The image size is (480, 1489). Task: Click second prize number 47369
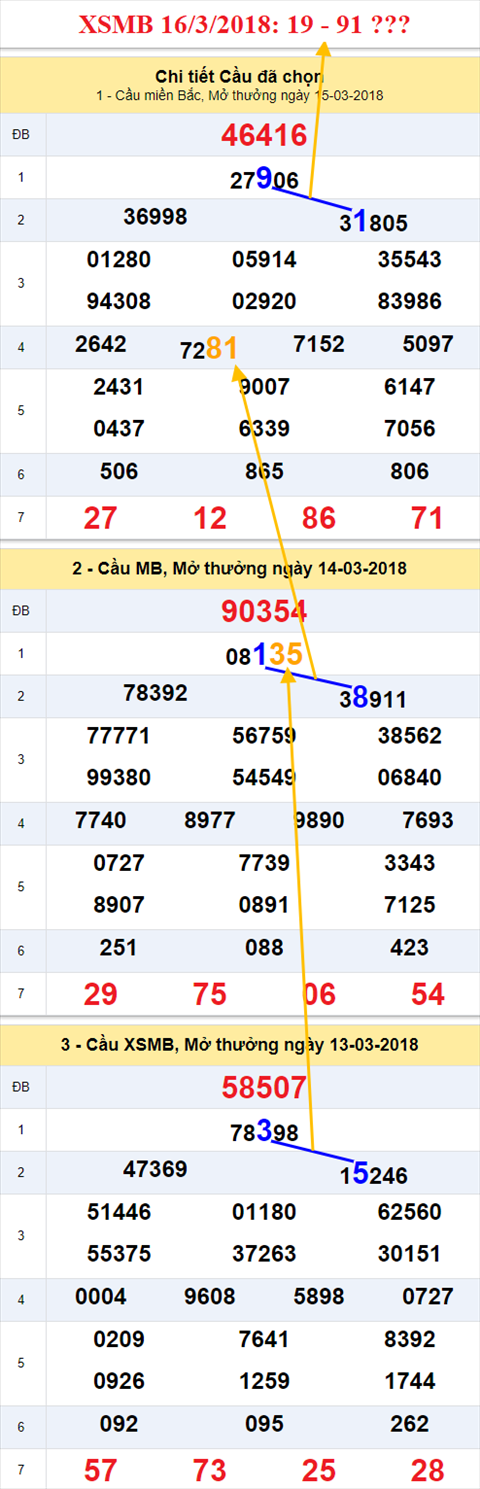[x=155, y=1168]
